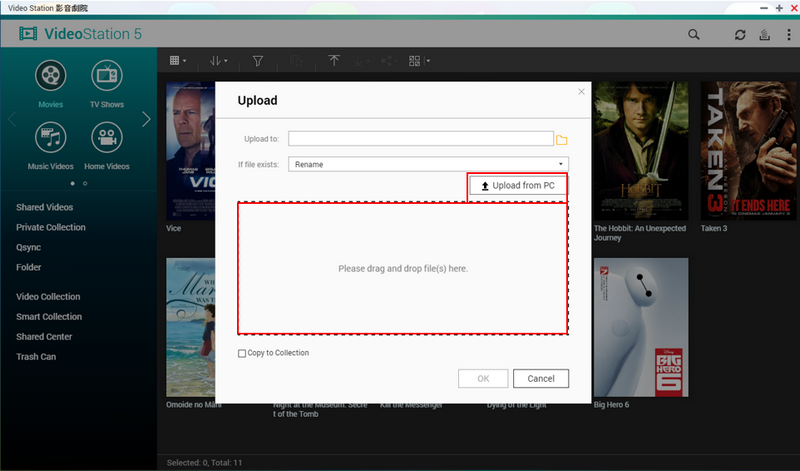
Task: Select the Vice movie poster
Action: click(x=190, y=151)
